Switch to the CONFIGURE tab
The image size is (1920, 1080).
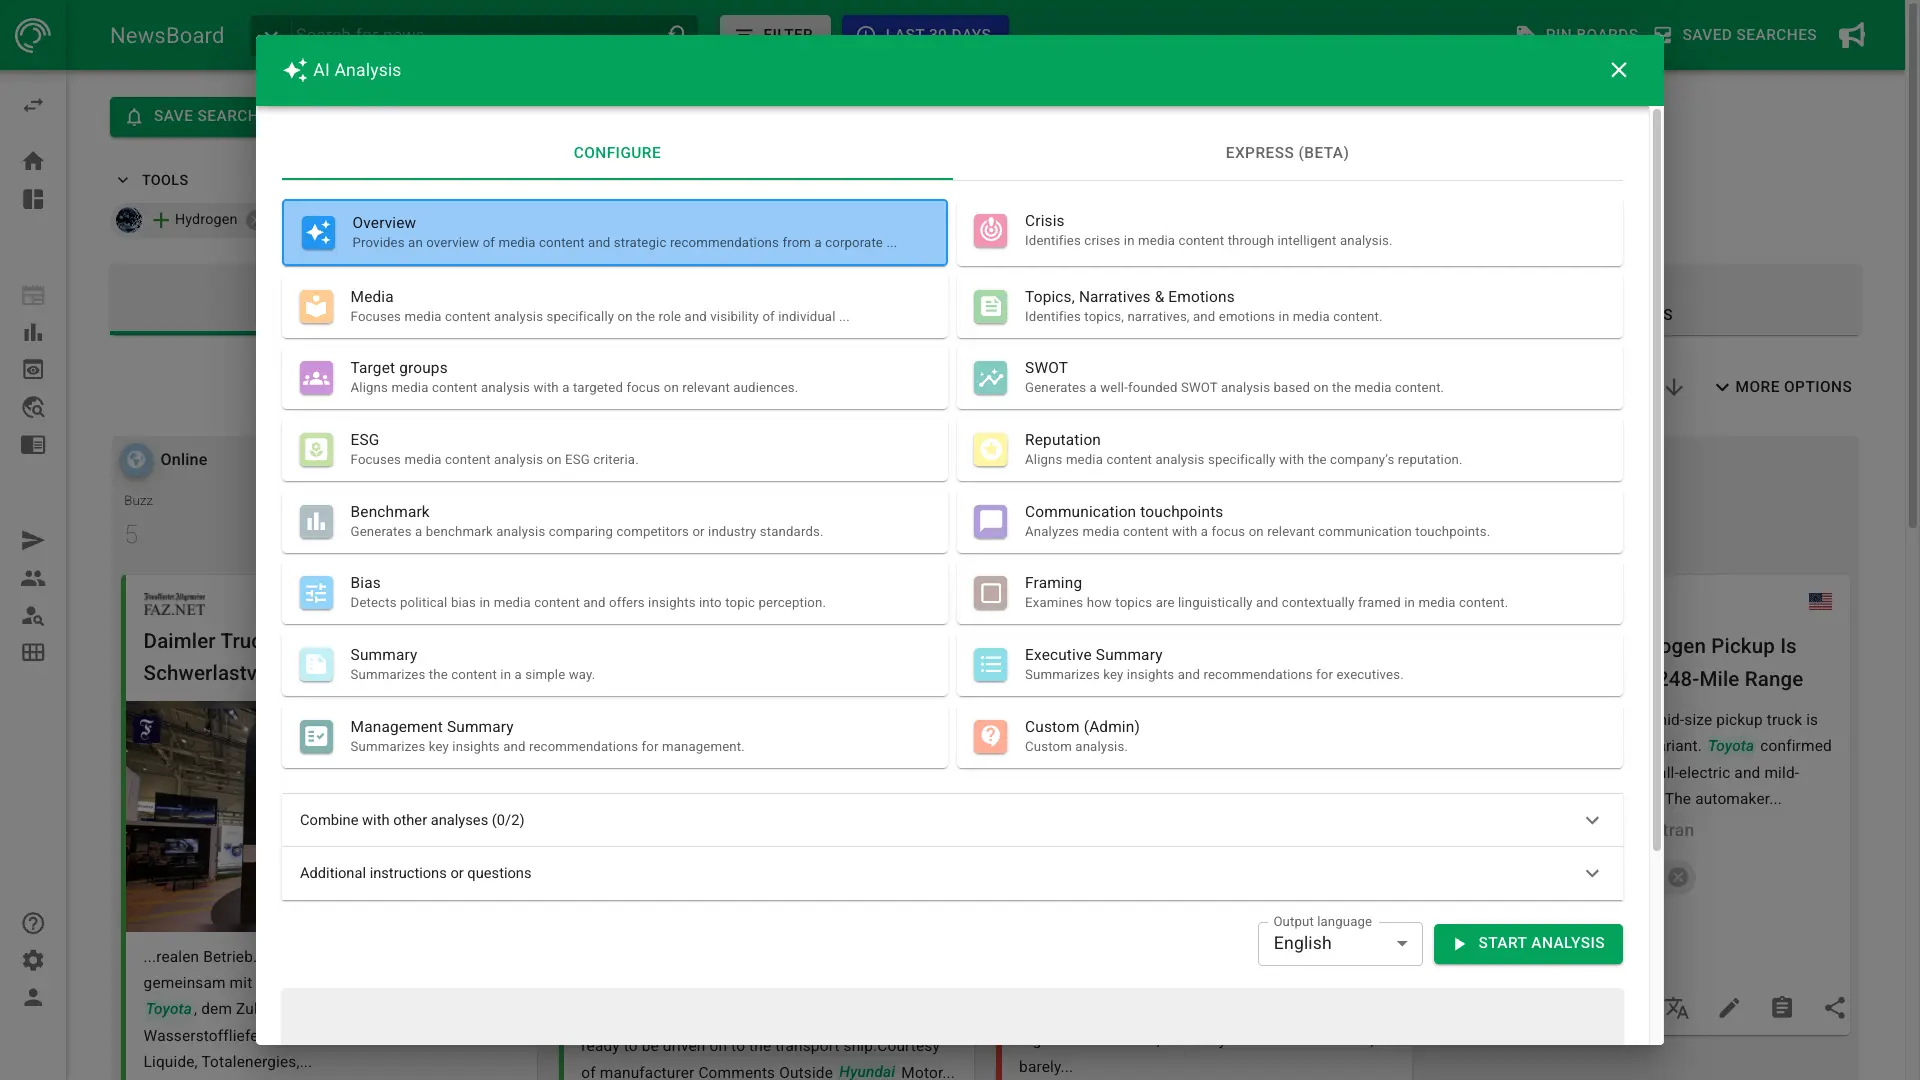point(617,153)
